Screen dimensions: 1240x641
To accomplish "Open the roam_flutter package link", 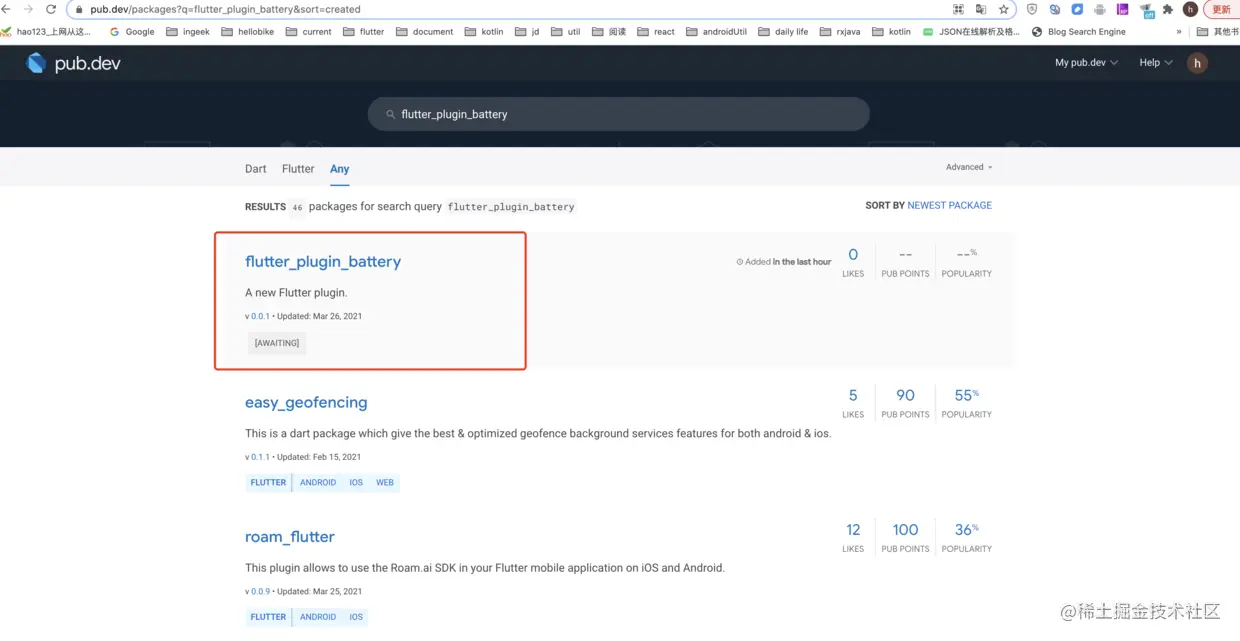I will click(290, 537).
